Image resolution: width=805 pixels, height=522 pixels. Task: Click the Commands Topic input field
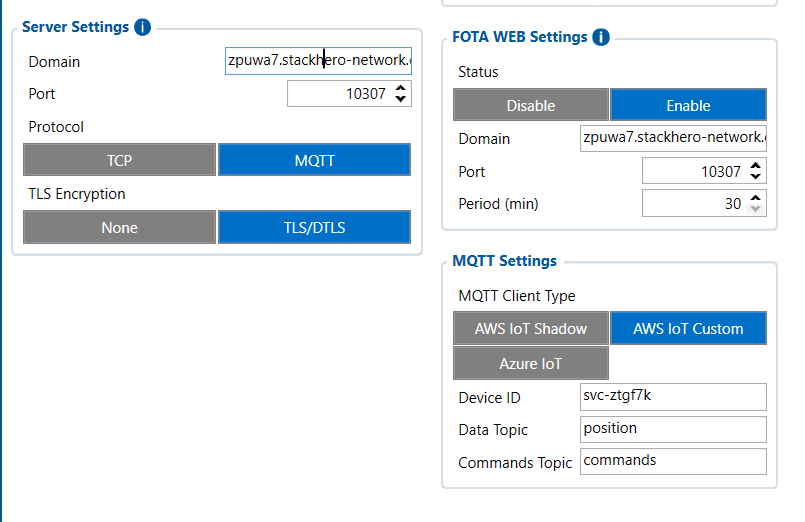[x=672, y=461]
